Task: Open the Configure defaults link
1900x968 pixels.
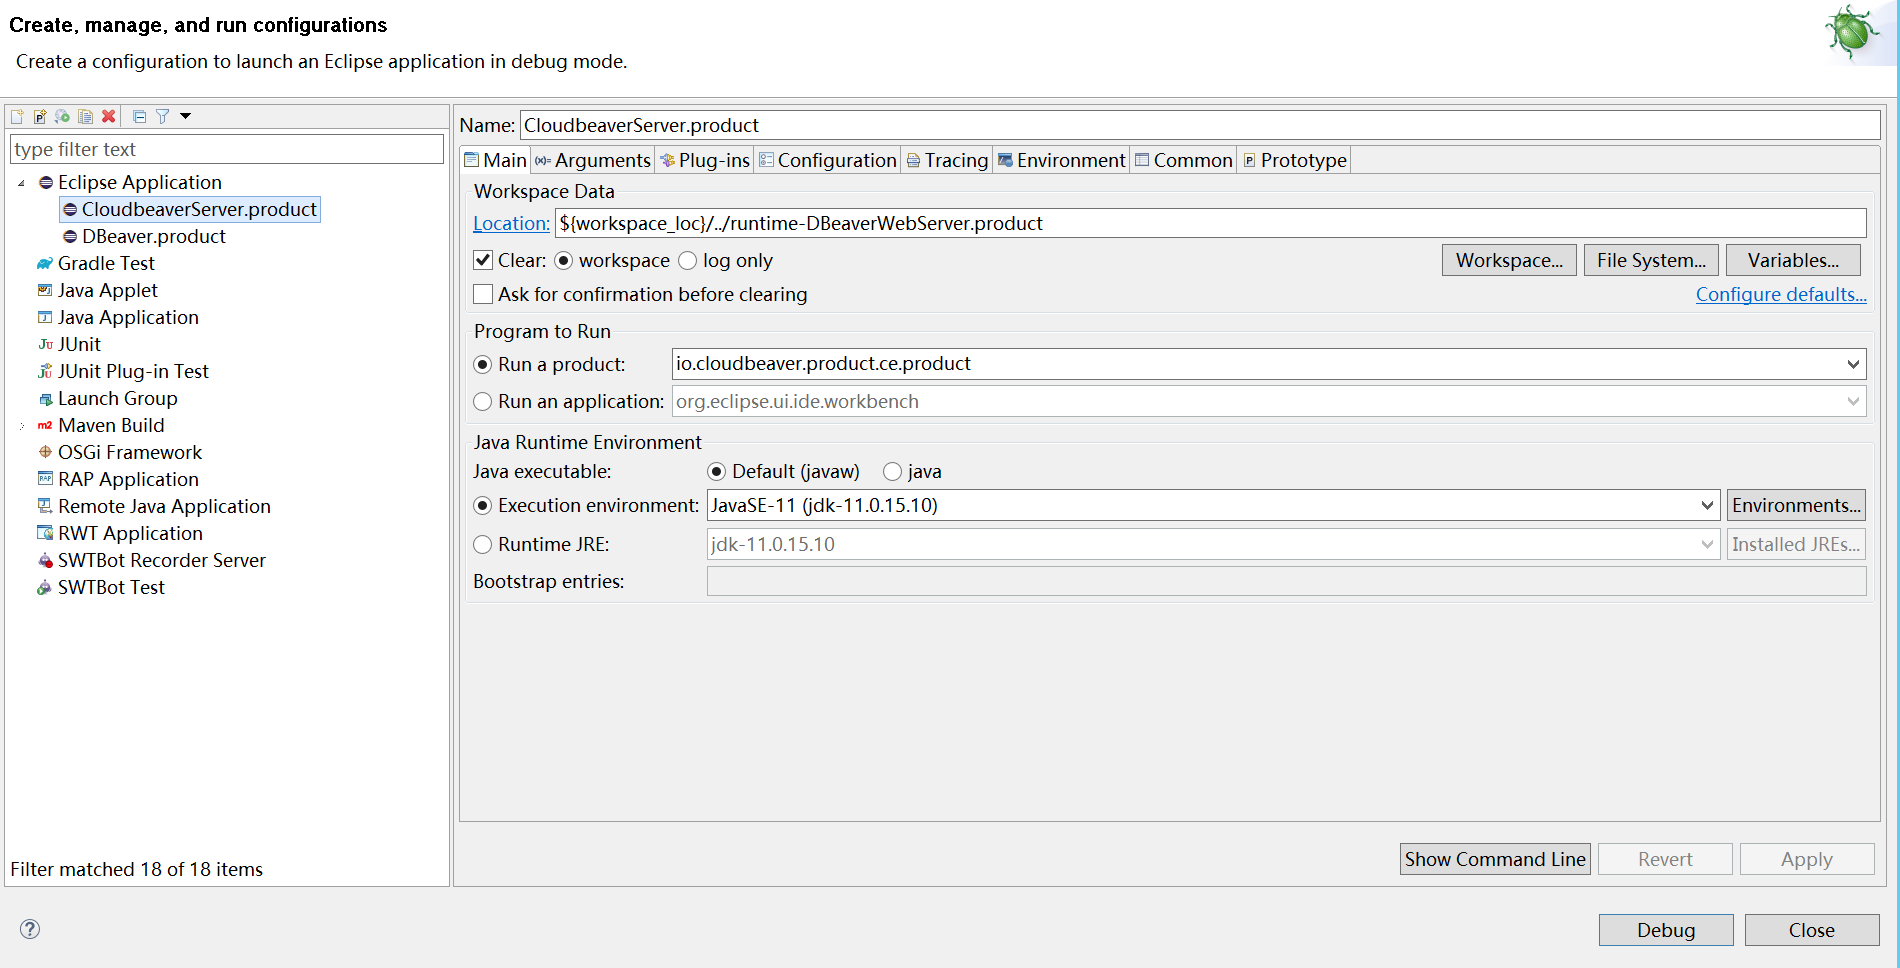Action: 1780,294
